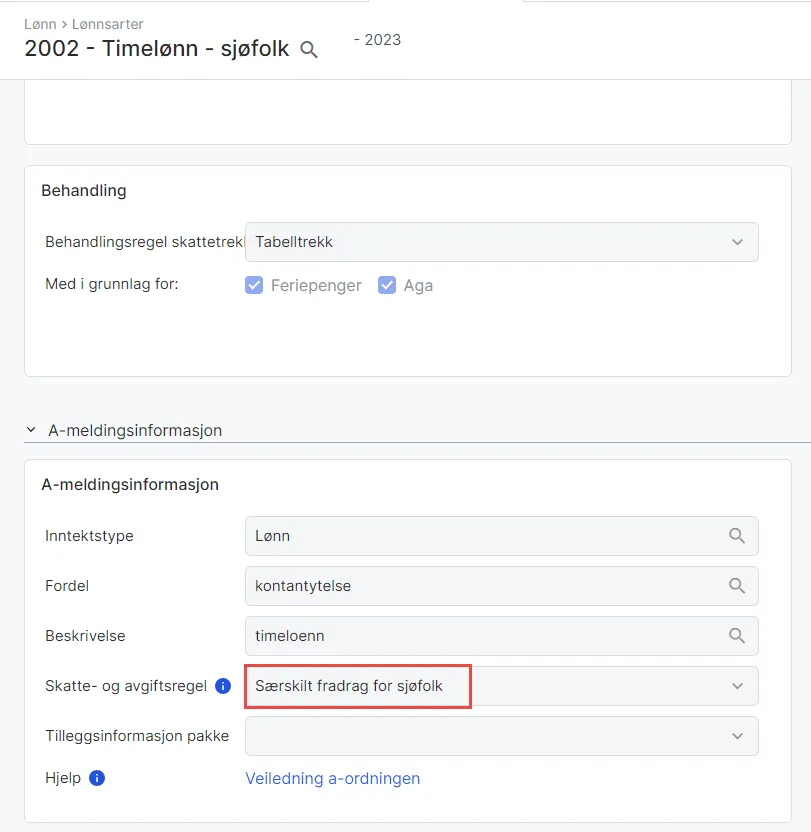Click the Tilleggsinformasjon pakke empty field
This screenshot has height=832, width=811.
click(450, 736)
